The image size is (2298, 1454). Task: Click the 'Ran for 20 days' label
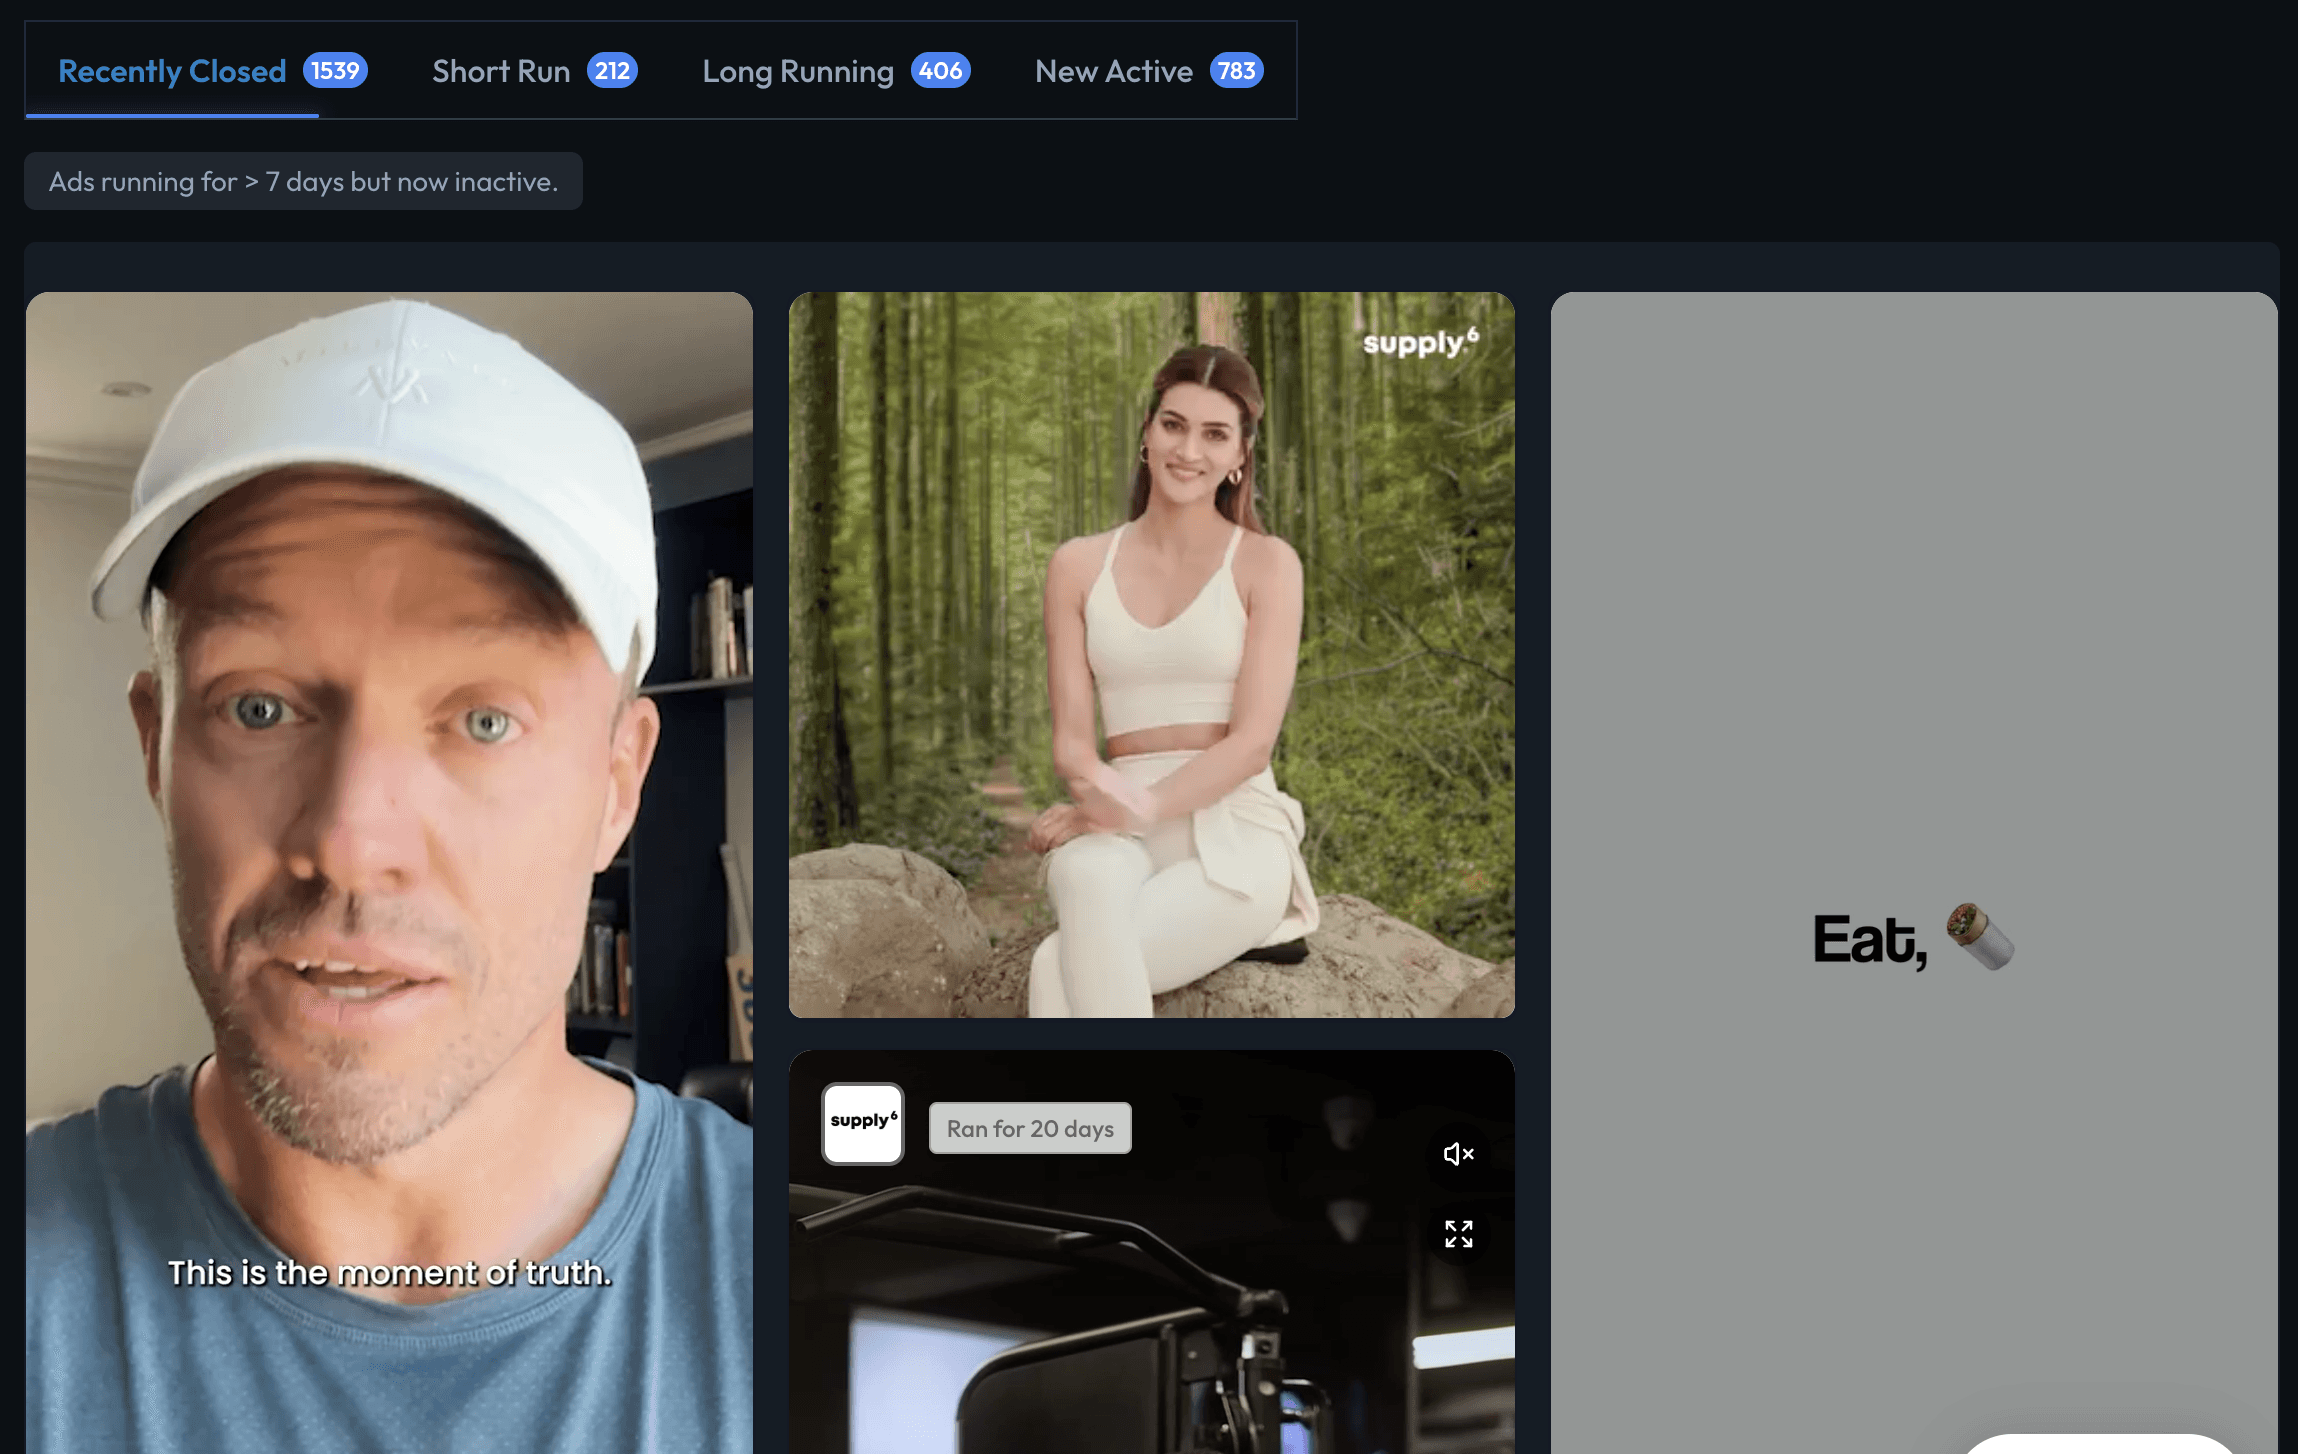point(1030,1128)
